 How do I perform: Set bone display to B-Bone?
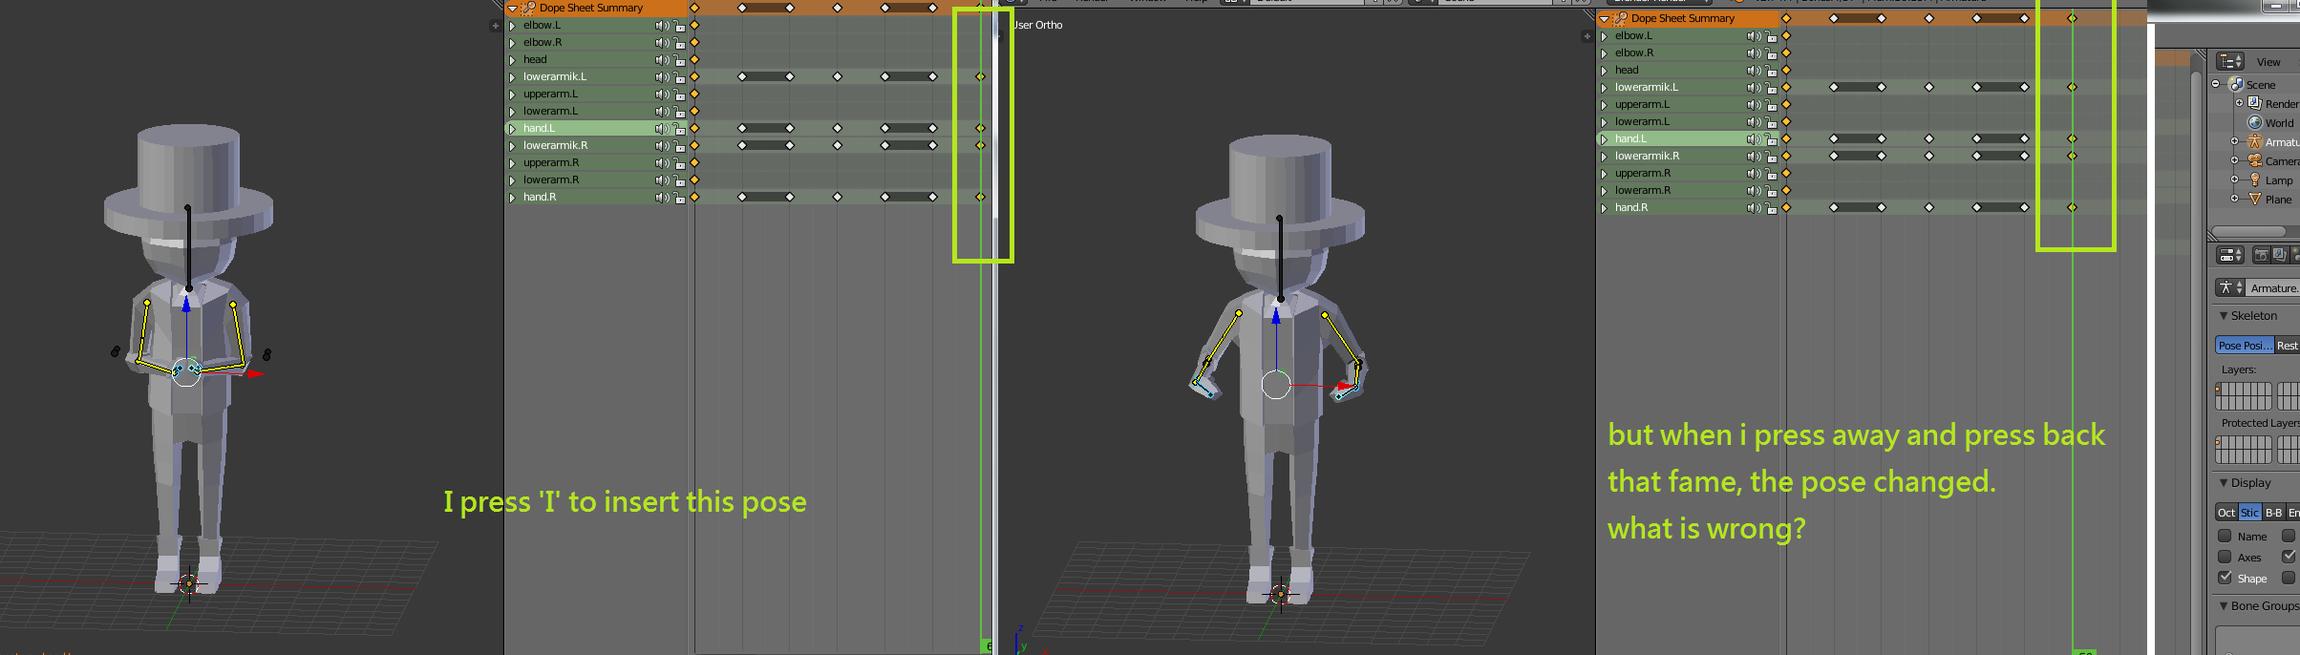coord(2273,512)
